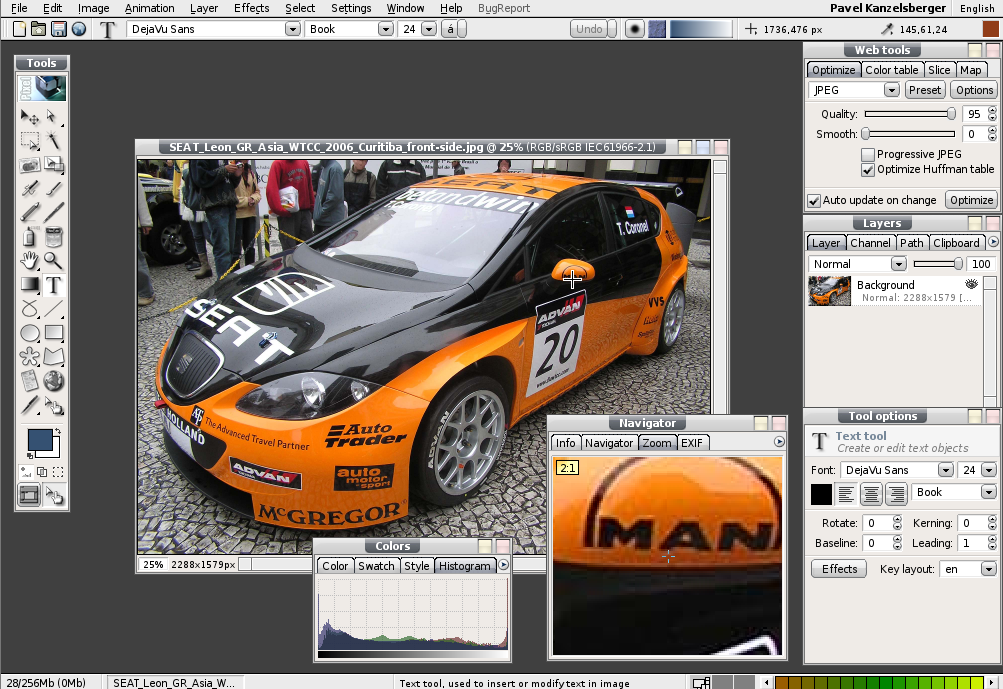The height and width of the screenshot is (689, 1003).
Task: Click the Open file folder icon
Action: pyautogui.click(x=39, y=29)
